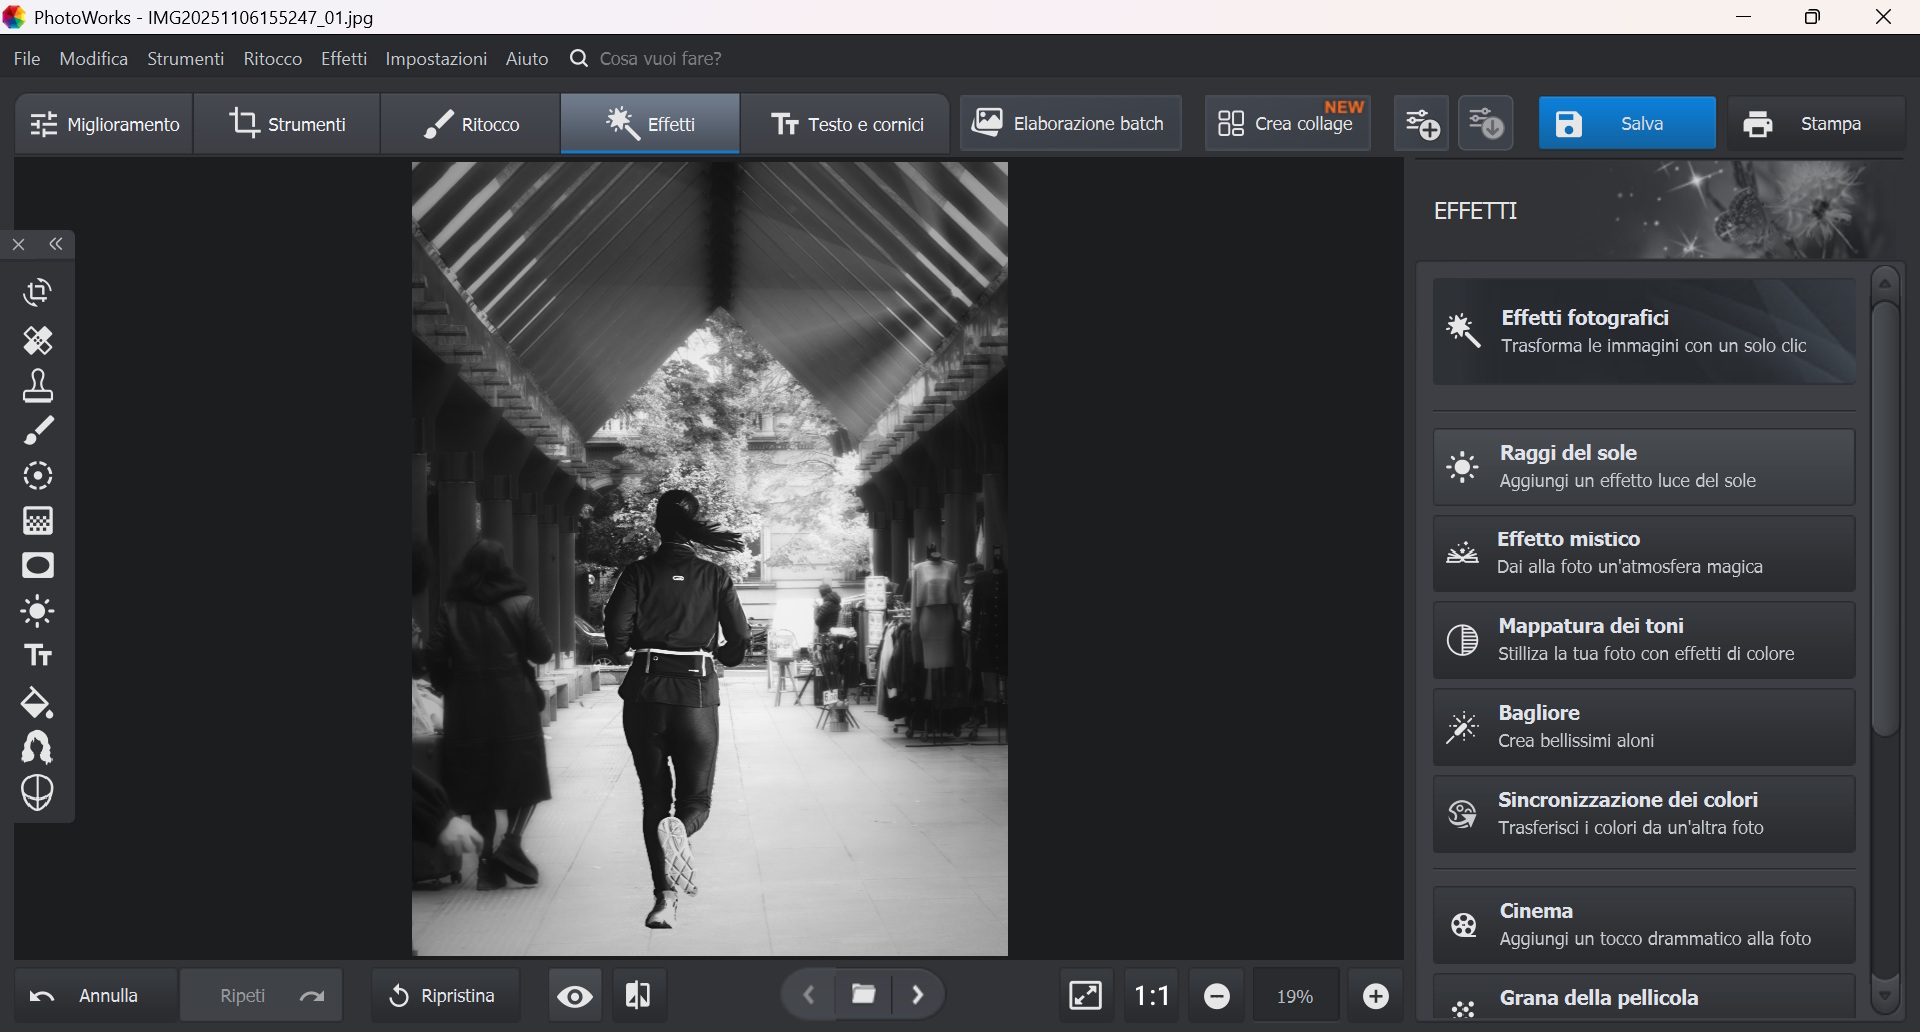The image size is (1920, 1032).
Task: Toggle original photo preview eye icon
Action: tap(575, 996)
